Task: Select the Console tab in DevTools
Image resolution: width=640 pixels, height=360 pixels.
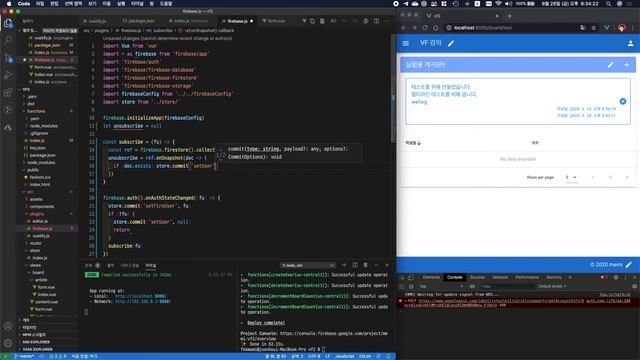Action: [454, 278]
